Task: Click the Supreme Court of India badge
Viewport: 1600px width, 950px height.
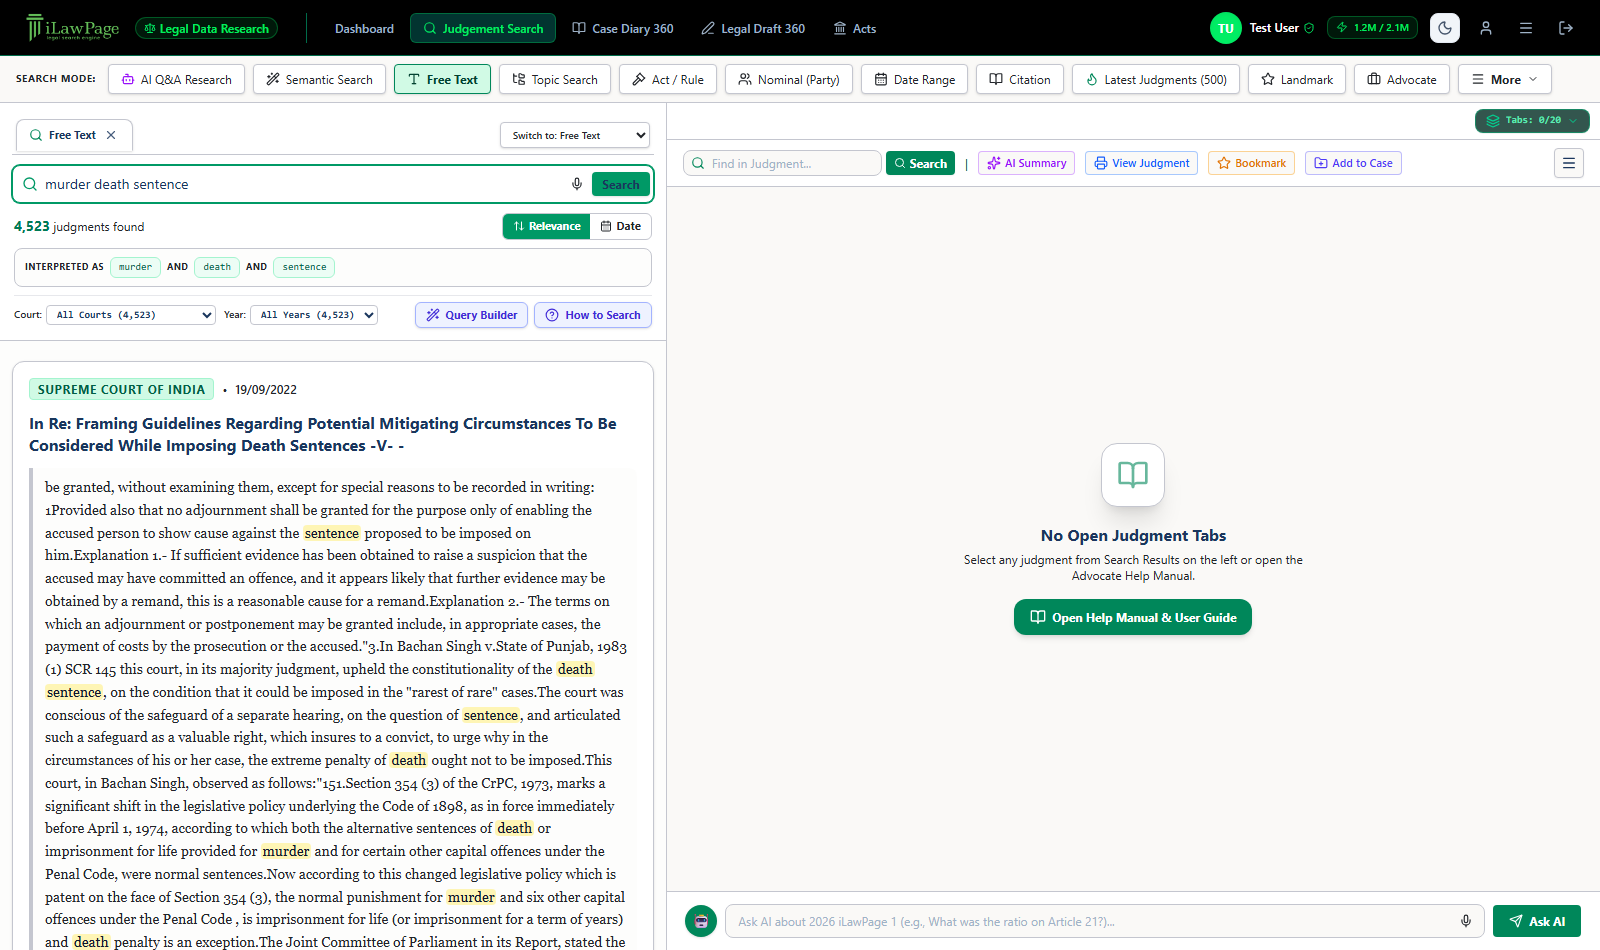Action: (121, 389)
